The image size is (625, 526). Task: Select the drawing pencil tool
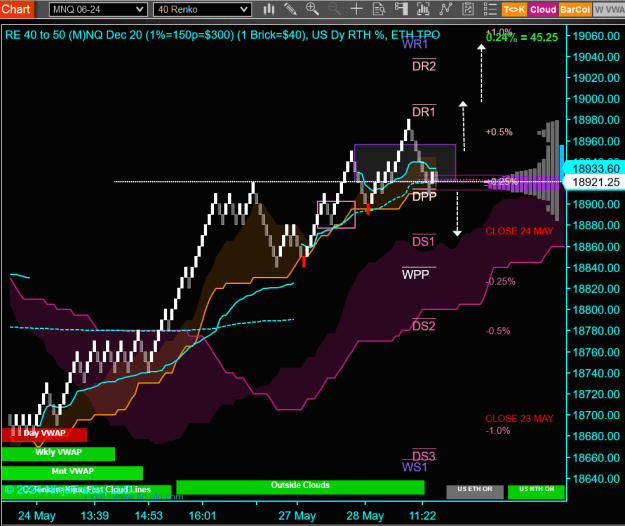pyautogui.click(x=291, y=9)
